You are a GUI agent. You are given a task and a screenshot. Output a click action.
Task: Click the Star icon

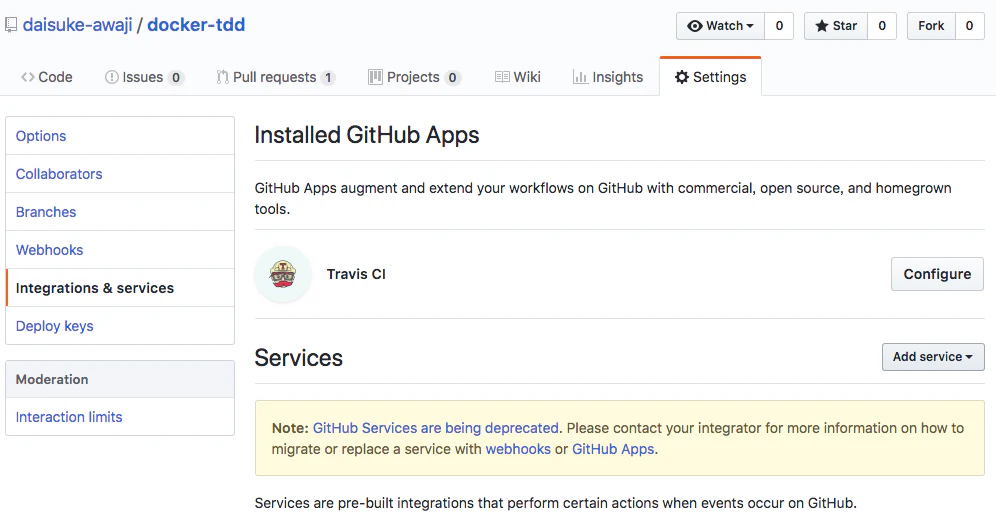click(x=822, y=26)
